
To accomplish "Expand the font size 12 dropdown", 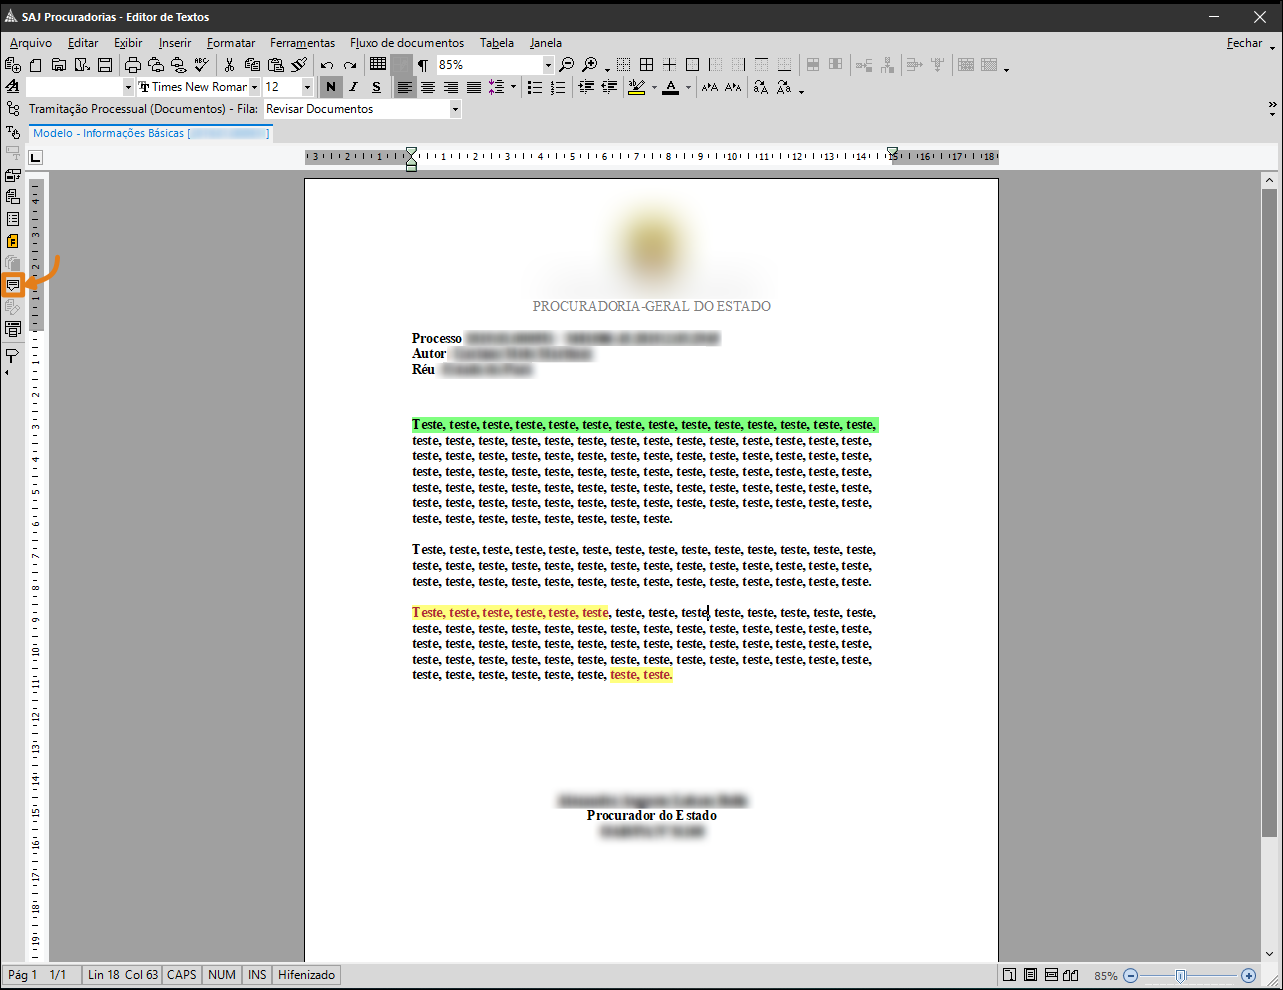I will click(307, 88).
